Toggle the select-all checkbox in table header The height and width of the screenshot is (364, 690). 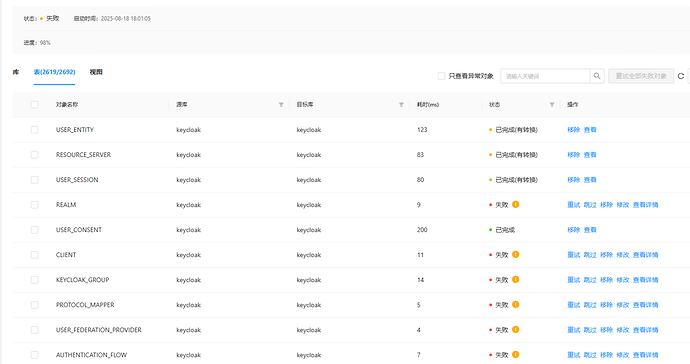(34, 105)
